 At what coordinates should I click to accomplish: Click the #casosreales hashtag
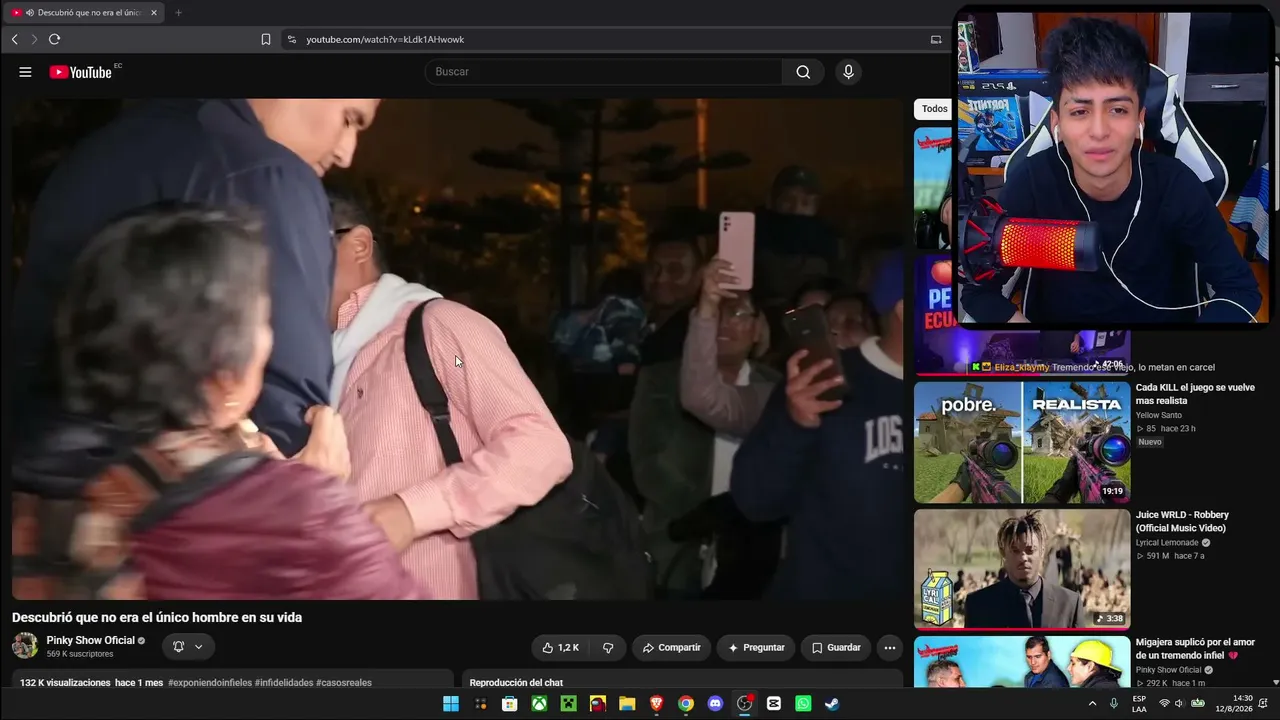click(344, 683)
